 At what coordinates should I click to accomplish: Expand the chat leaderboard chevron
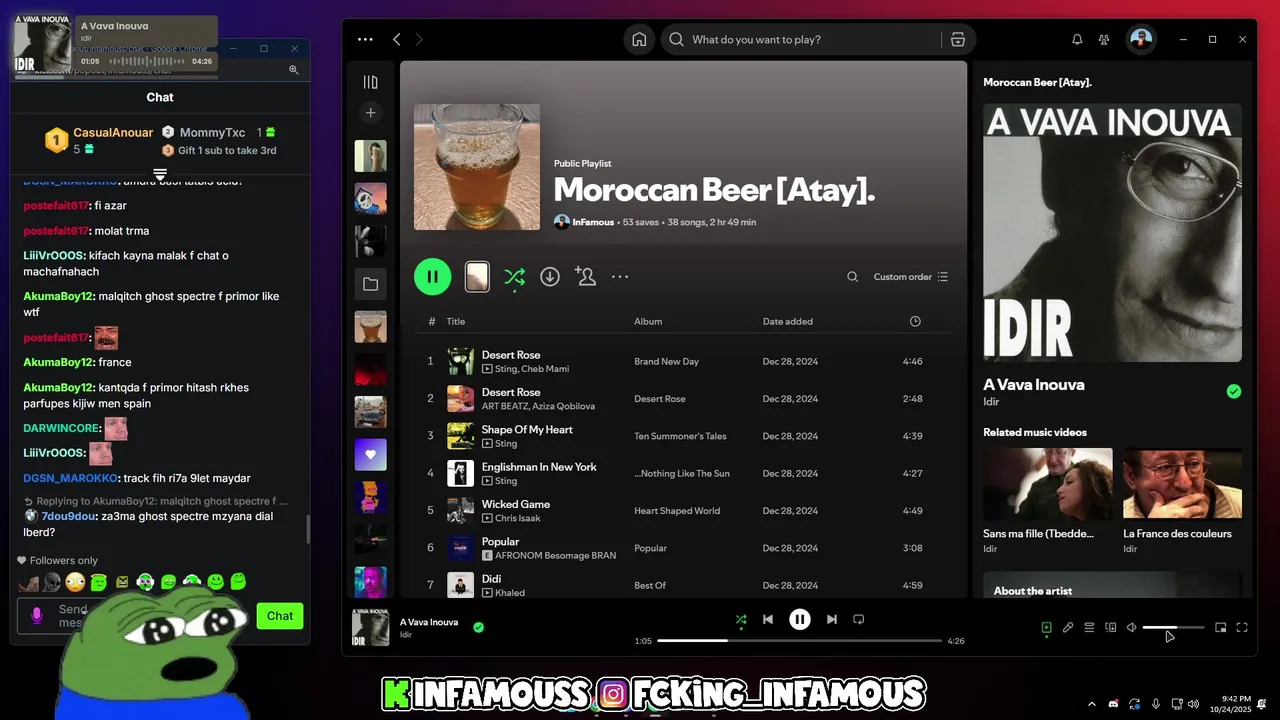(x=160, y=173)
